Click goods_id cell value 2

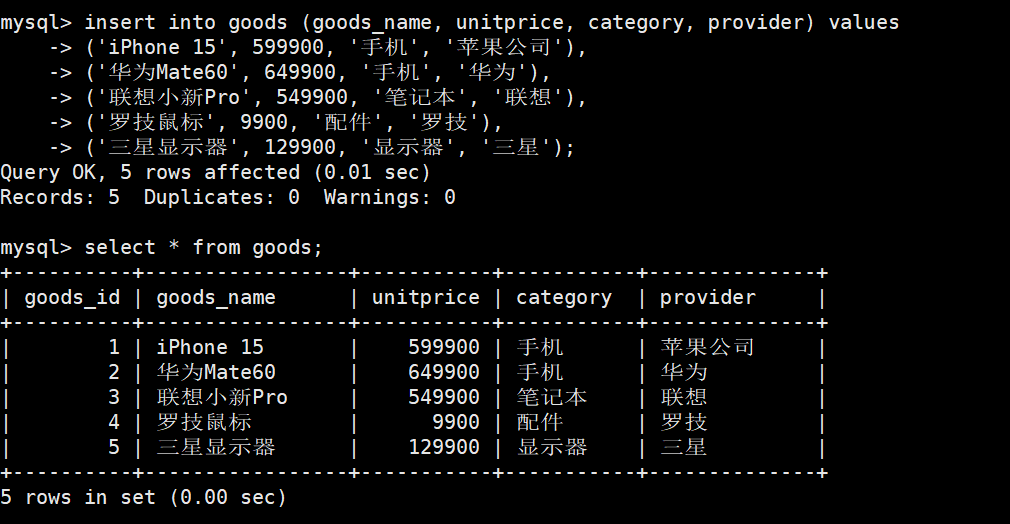(x=114, y=373)
